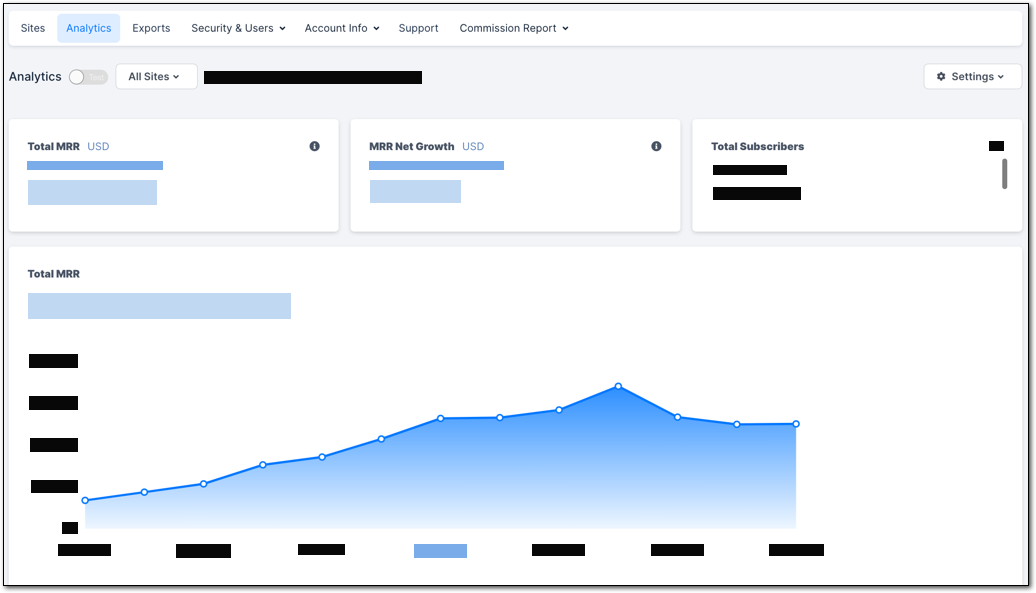Open the Settings dropdown chevron
This screenshot has width=1036, height=593.
tap(999, 76)
